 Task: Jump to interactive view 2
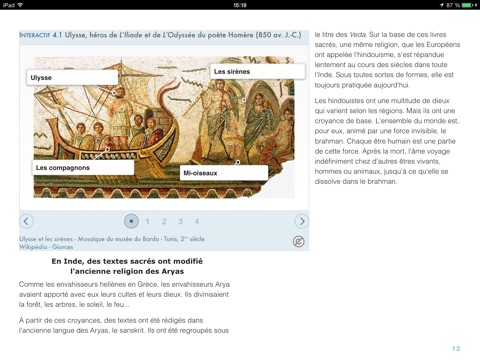pyautogui.click(x=164, y=221)
